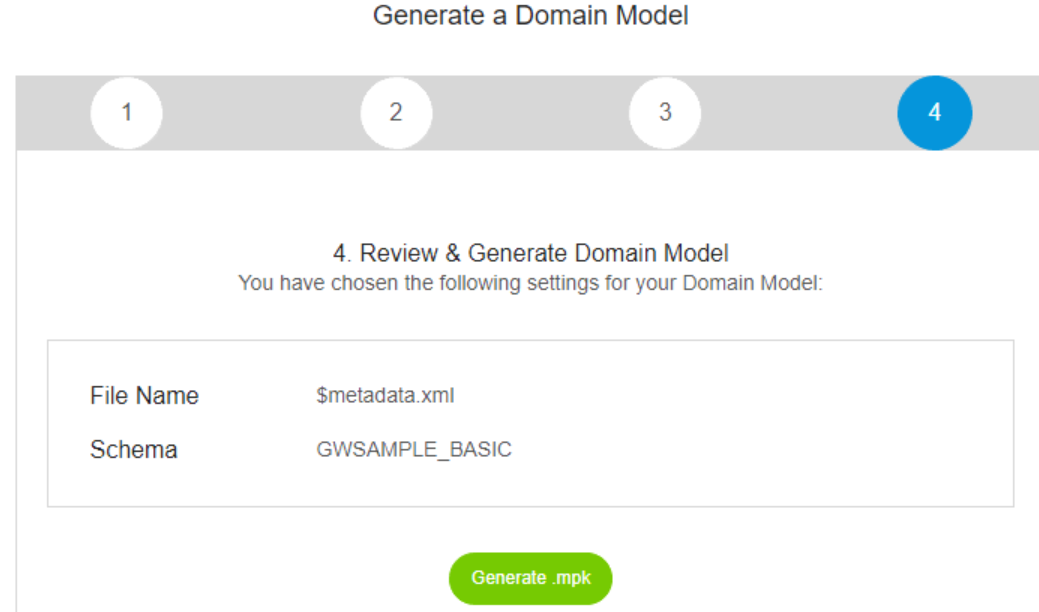Click gray progress bar between steps 3 and 4

tap(799, 113)
